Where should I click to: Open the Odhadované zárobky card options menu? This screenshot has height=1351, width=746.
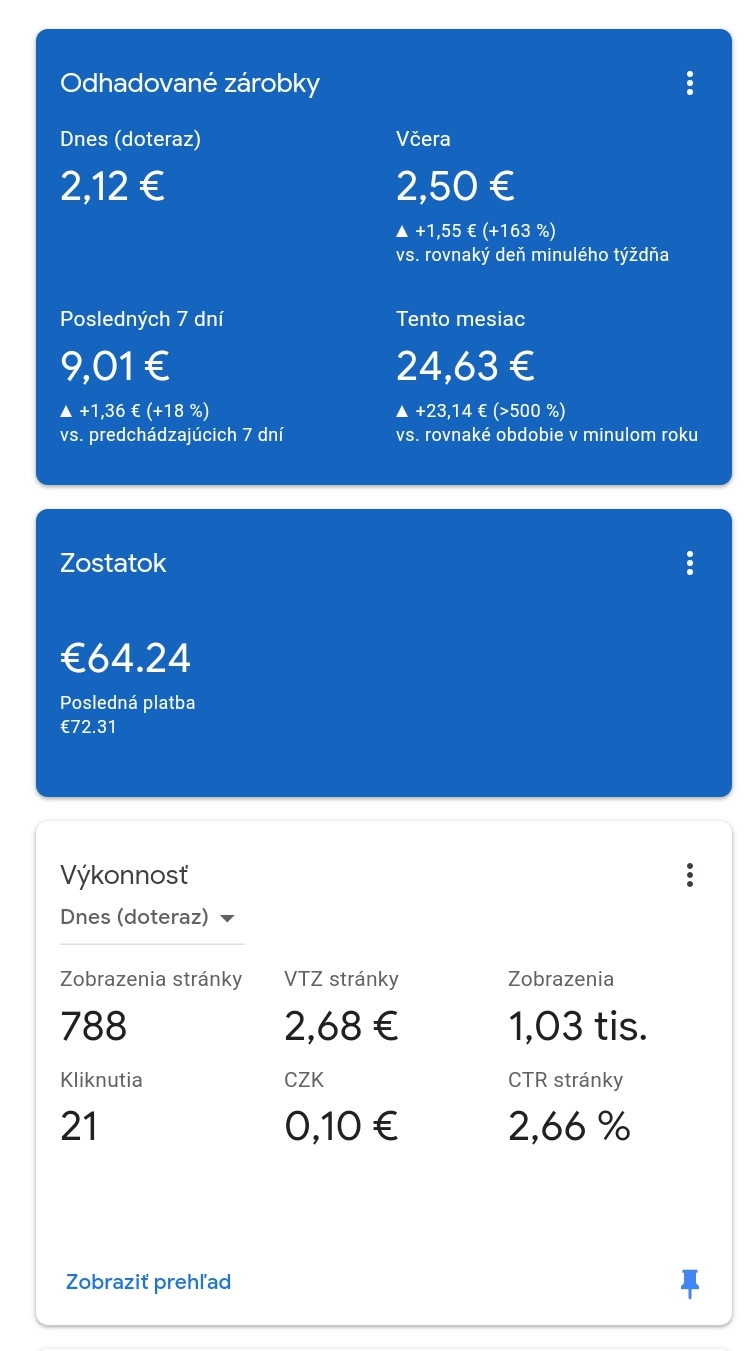pyautogui.click(x=689, y=83)
